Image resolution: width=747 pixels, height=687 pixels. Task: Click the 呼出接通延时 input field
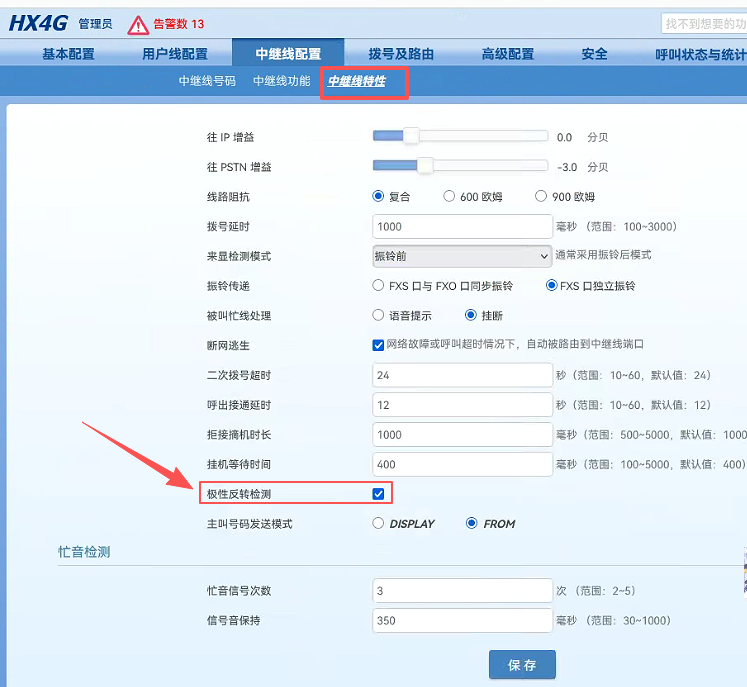pyautogui.click(x=462, y=405)
